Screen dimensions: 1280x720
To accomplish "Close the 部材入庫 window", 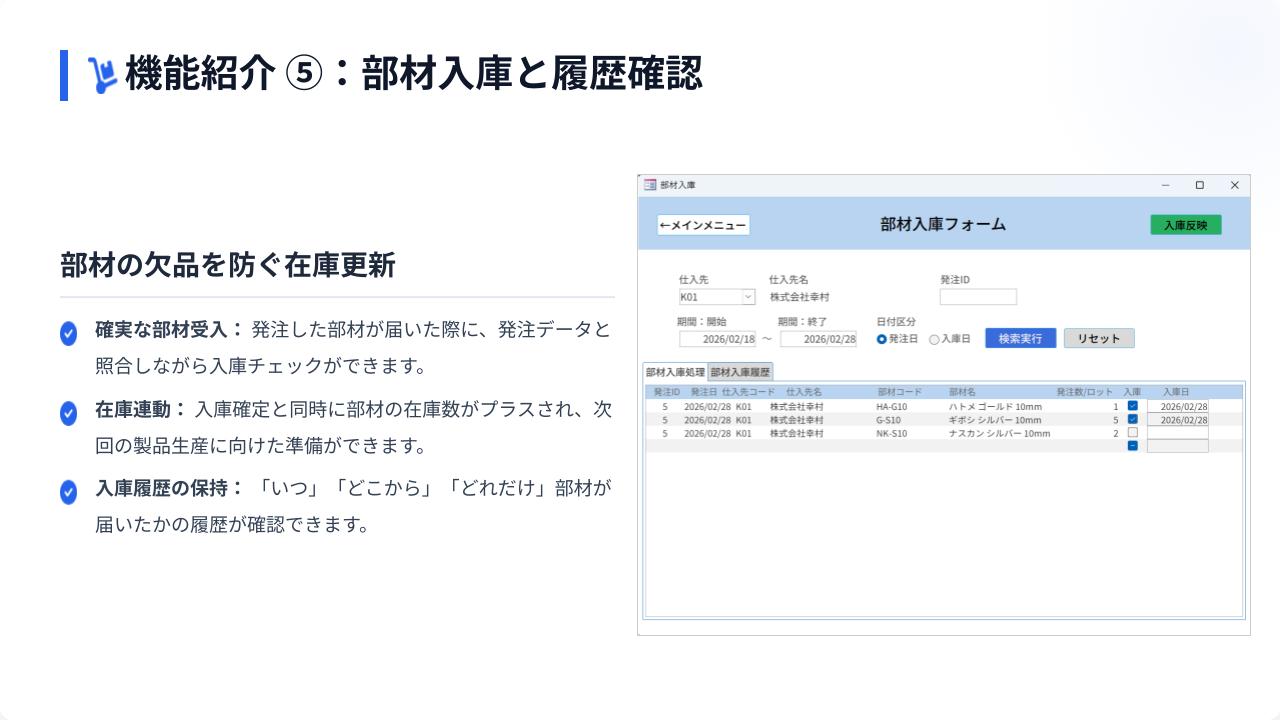I will click(1234, 185).
